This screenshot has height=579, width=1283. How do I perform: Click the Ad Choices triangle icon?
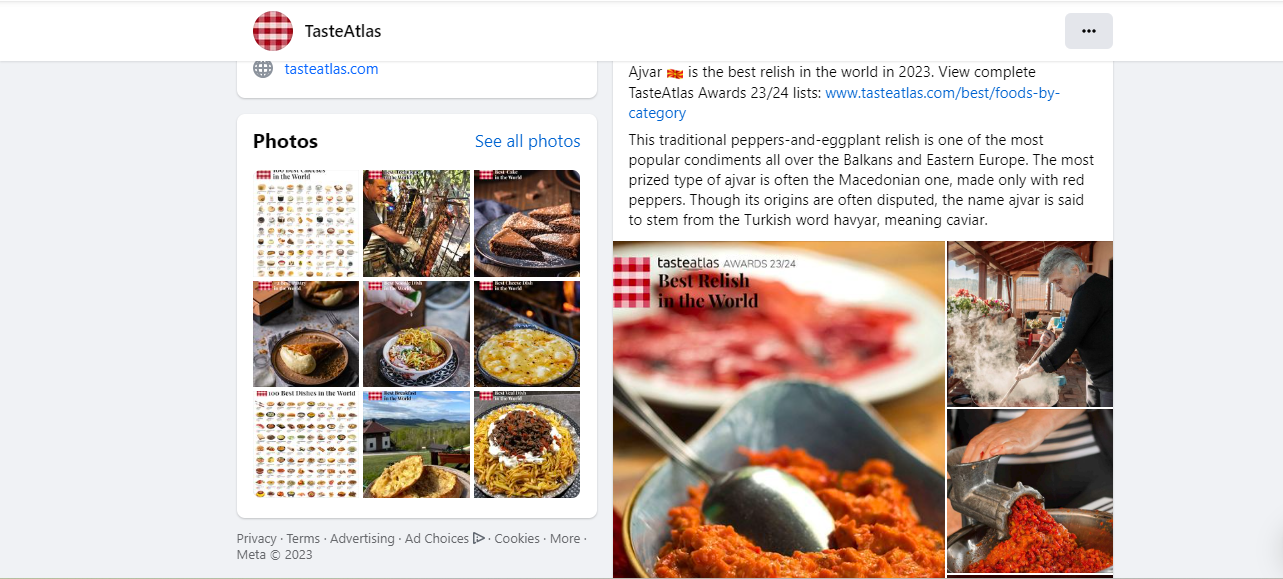click(x=479, y=538)
